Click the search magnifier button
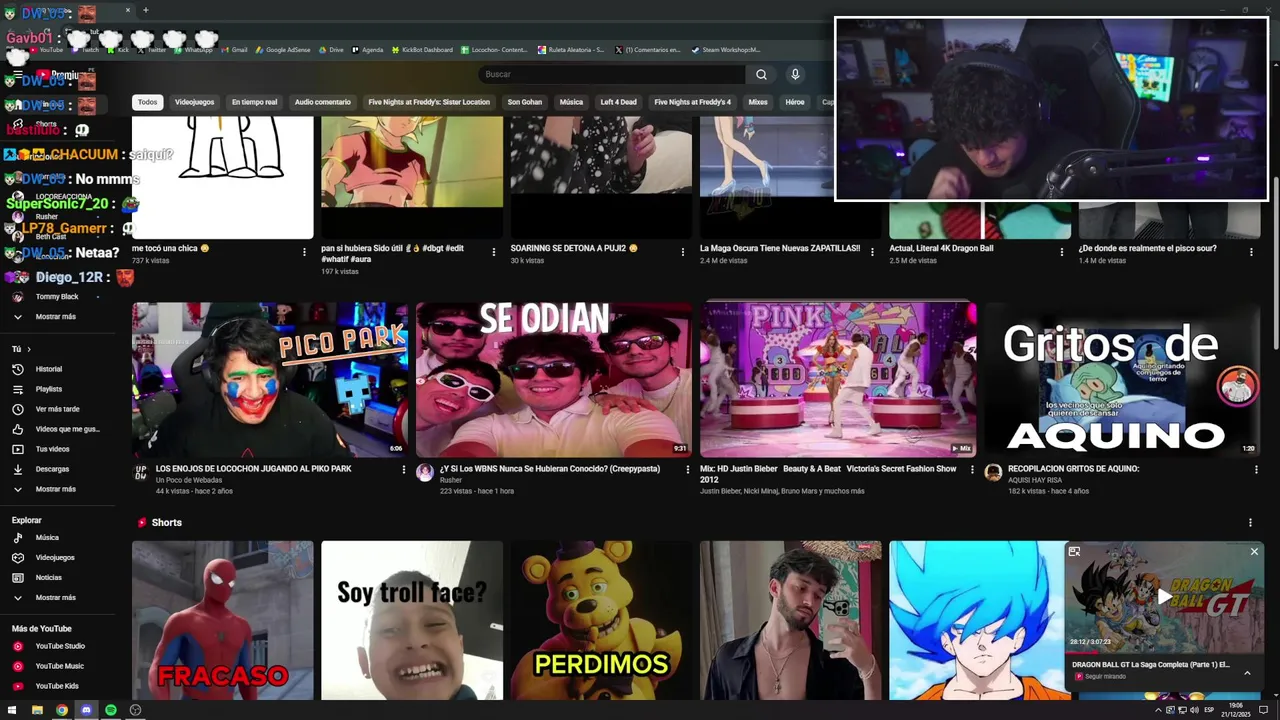The height and width of the screenshot is (720, 1280). click(761, 74)
